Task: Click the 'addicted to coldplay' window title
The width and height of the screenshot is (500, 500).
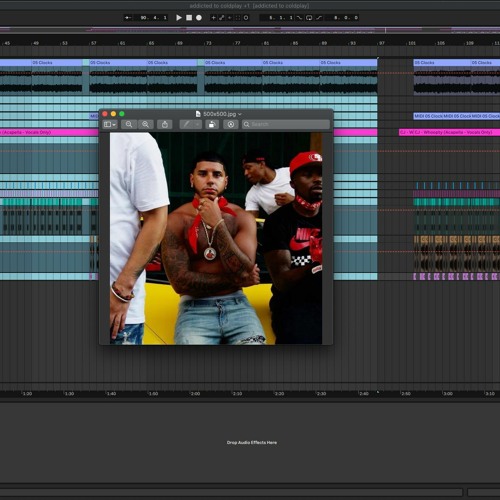Action: click(x=249, y=6)
